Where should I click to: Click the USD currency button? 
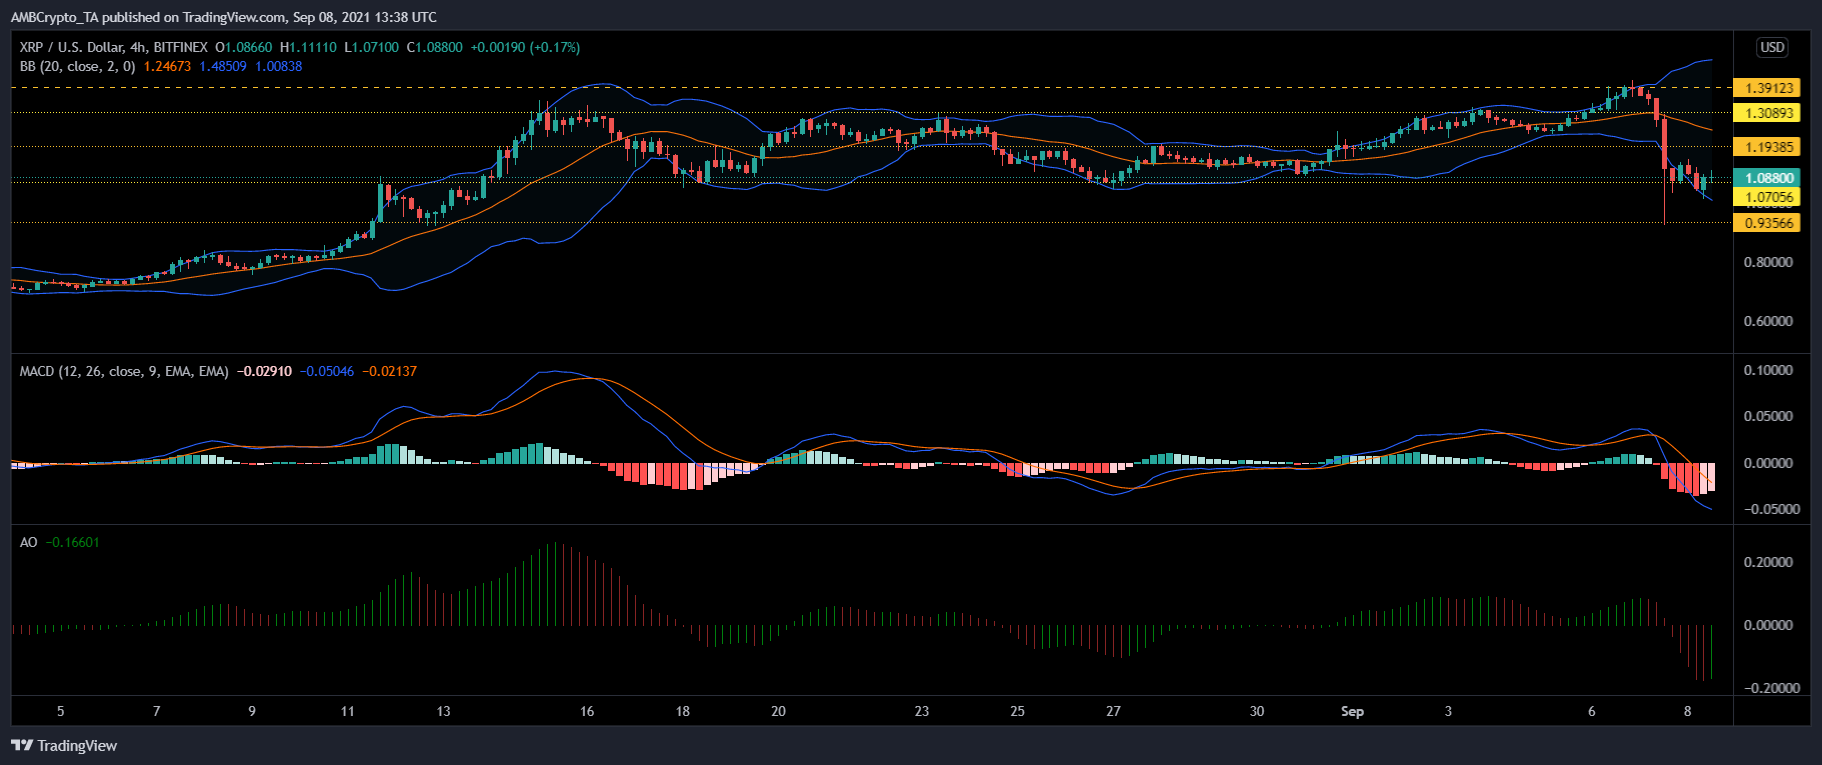click(1772, 47)
